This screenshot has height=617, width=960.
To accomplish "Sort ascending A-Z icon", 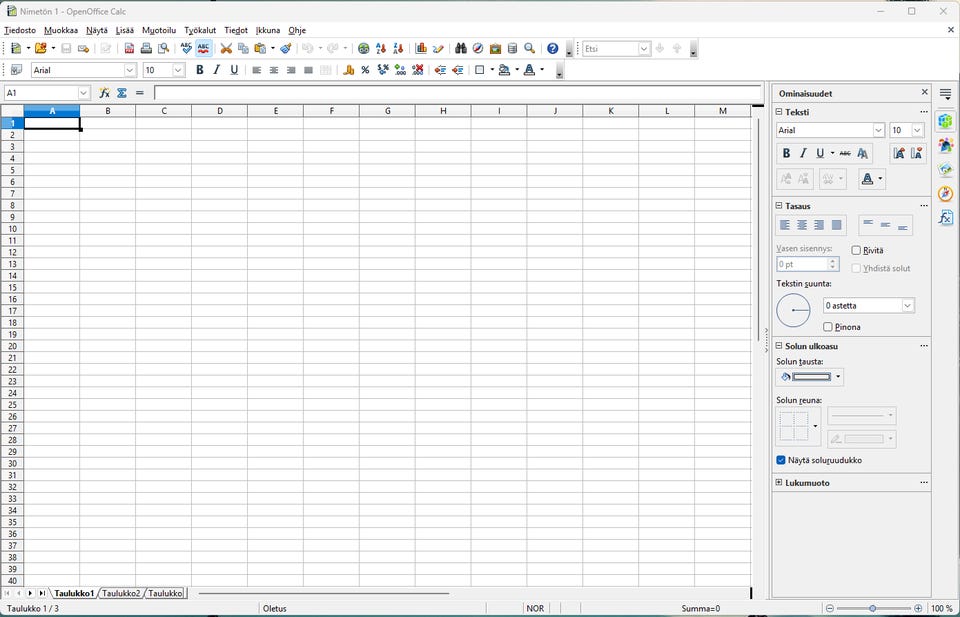I will [381, 48].
